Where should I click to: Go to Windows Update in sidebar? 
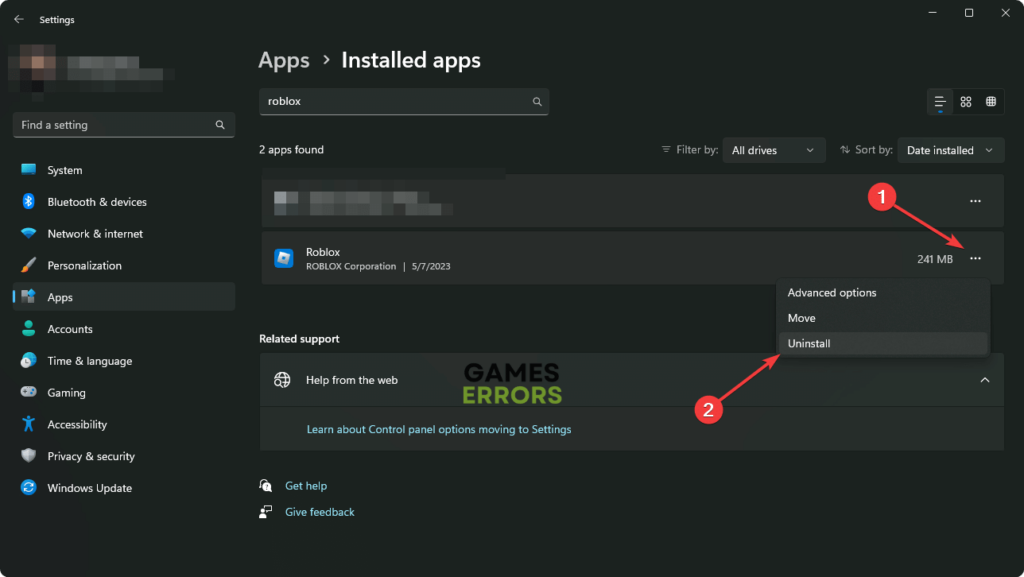click(x=89, y=488)
